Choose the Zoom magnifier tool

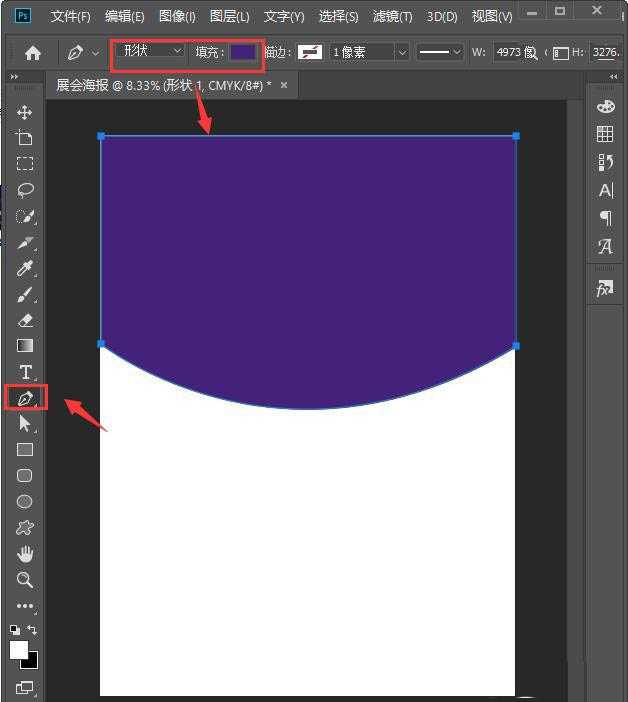tap(25, 580)
